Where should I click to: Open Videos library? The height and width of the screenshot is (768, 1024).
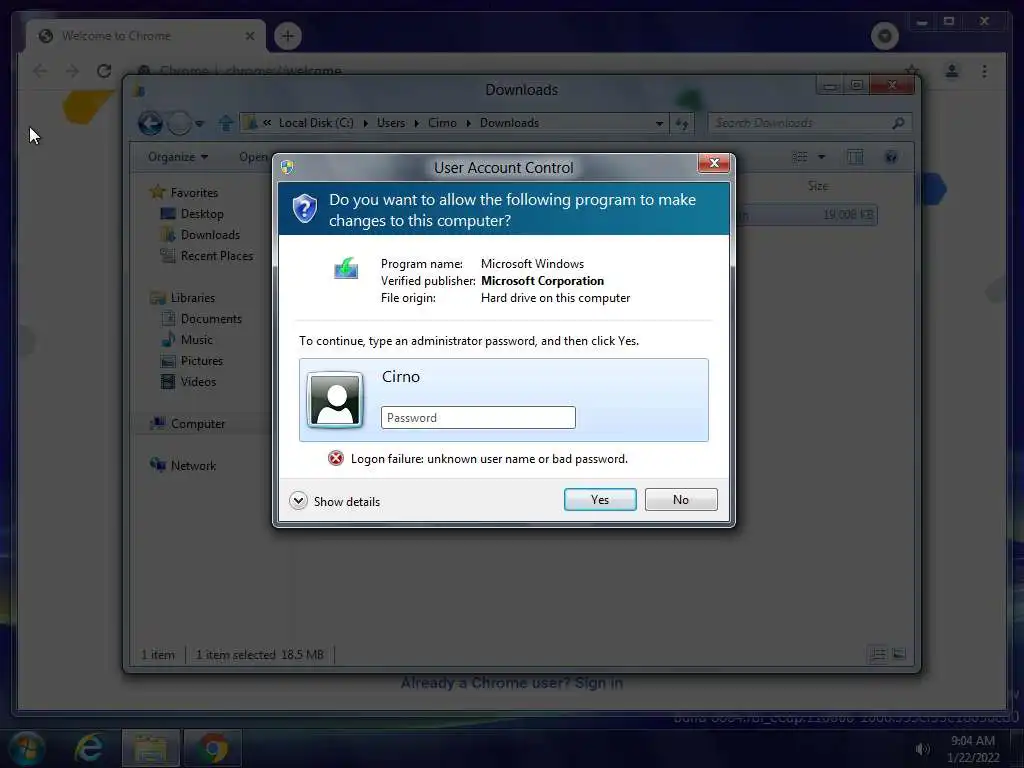tap(198, 382)
